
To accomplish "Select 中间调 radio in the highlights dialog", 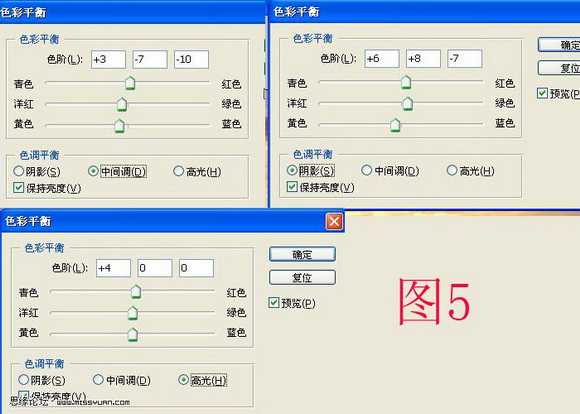I will tap(98, 380).
